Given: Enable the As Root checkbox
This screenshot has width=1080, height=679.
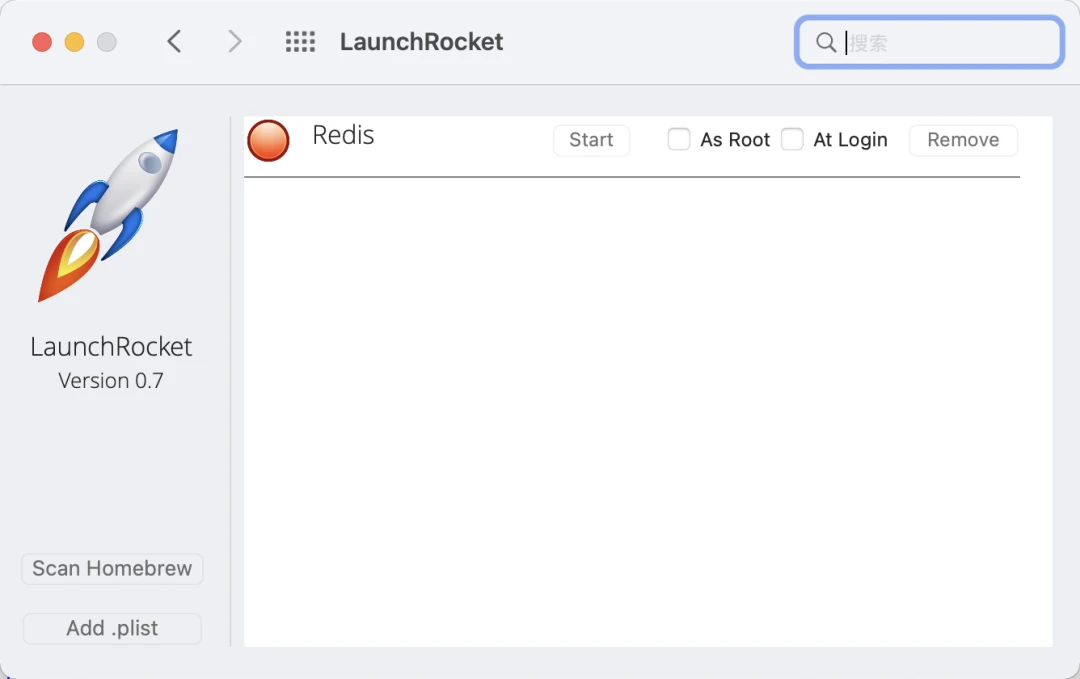Looking at the screenshot, I should [x=679, y=140].
